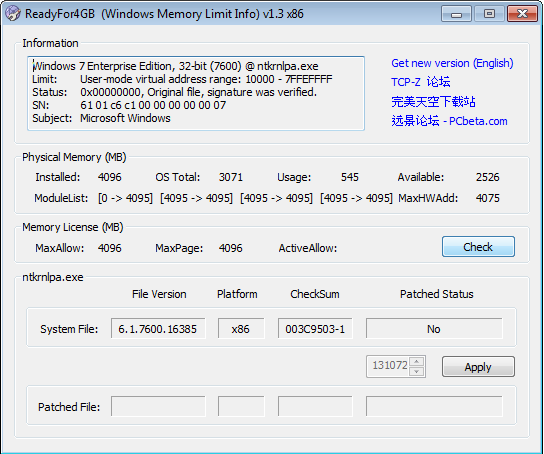The image size is (544, 454).
Task: Open the Get new version (English) link
Action: coord(452,63)
